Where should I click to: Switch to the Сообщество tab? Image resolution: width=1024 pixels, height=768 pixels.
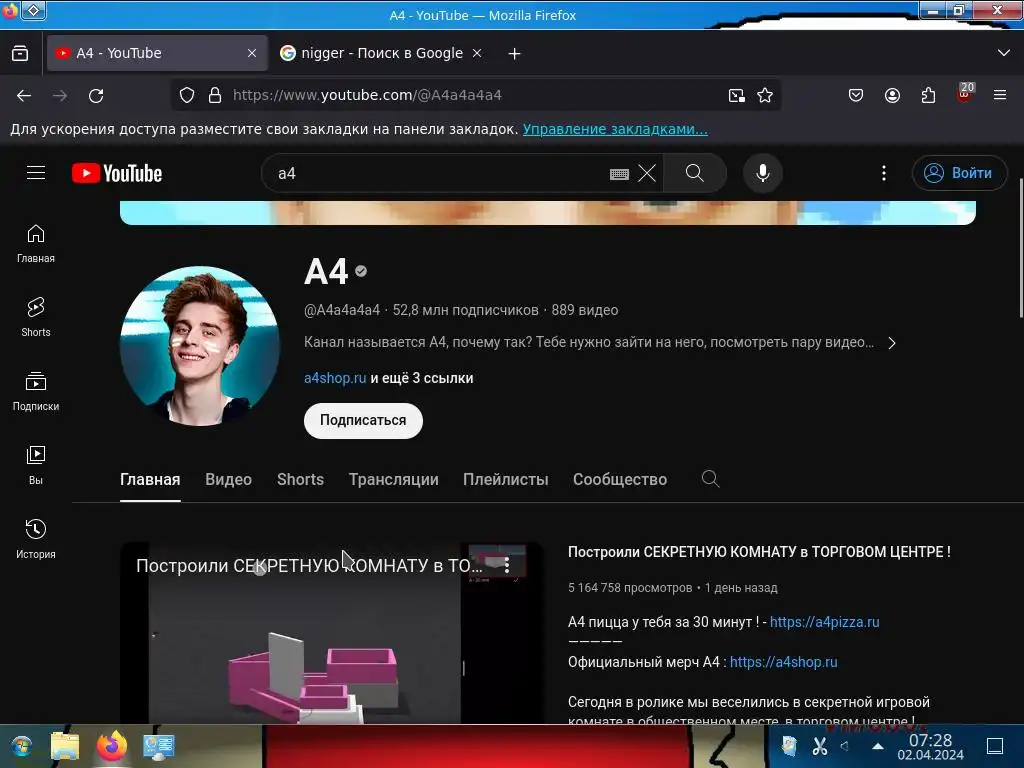(x=620, y=479)
